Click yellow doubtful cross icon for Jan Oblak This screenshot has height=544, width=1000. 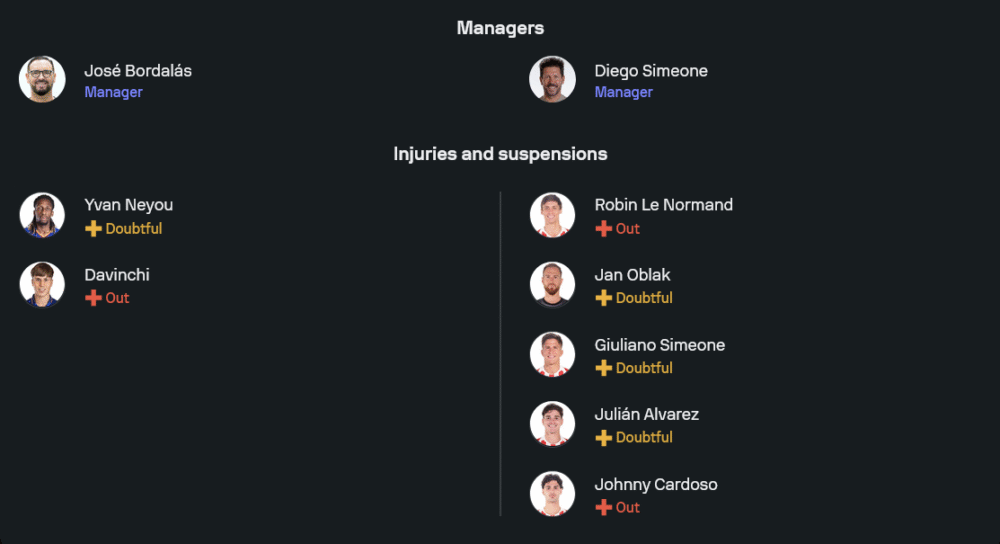[603, 298]
